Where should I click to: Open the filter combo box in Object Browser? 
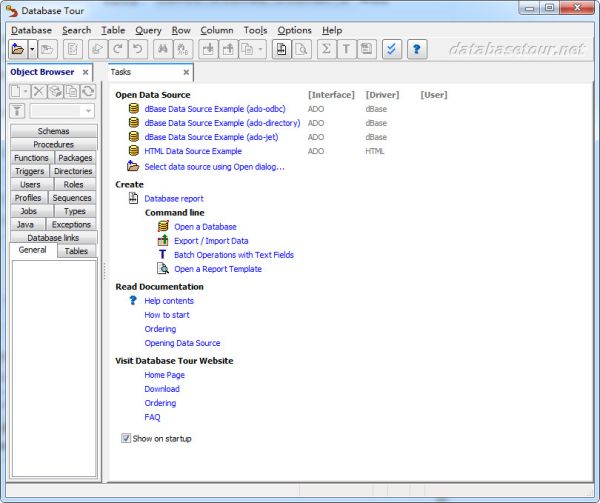coord(62,111)
